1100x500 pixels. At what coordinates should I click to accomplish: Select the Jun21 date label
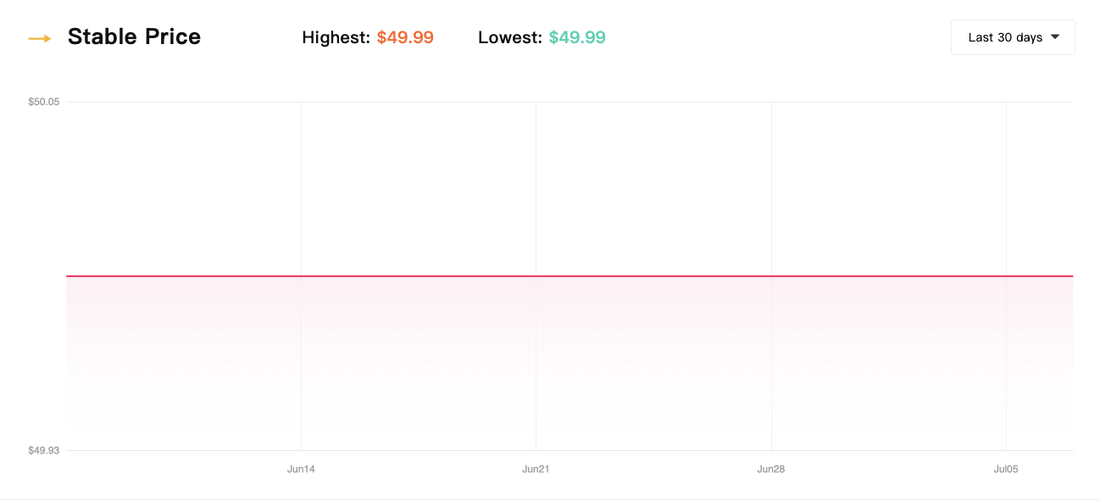[536, 469]
